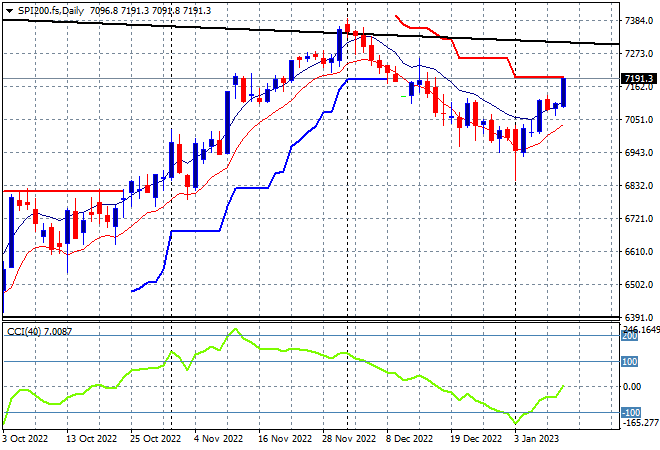Click the CCI 200 level label
Viewport: 660px width, 450px height.
[629, 336]
